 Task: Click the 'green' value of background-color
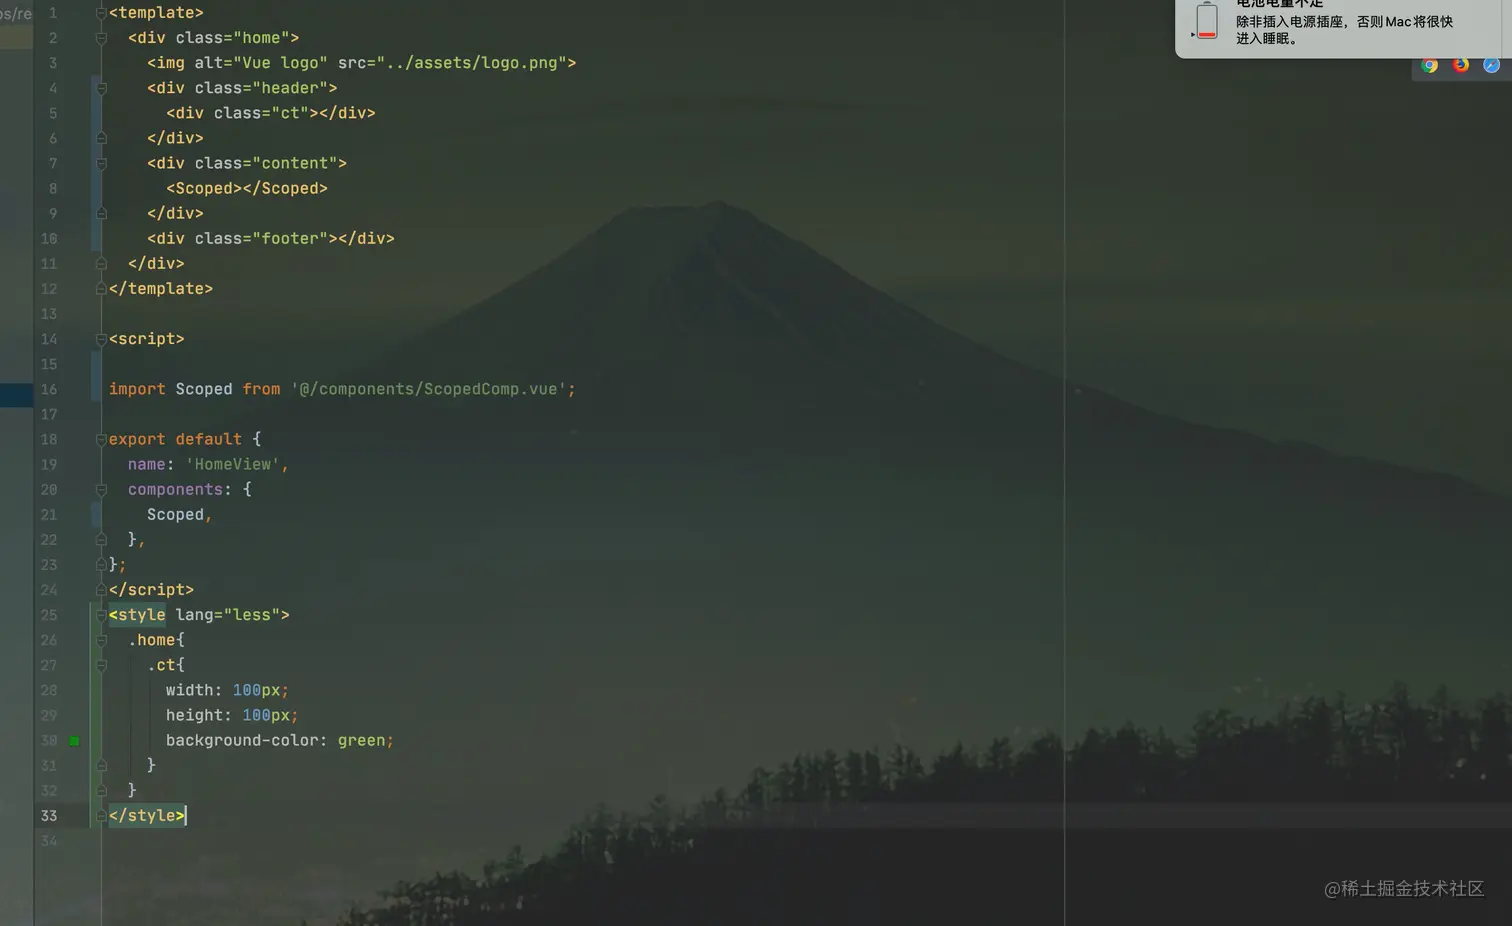(361, 741)
